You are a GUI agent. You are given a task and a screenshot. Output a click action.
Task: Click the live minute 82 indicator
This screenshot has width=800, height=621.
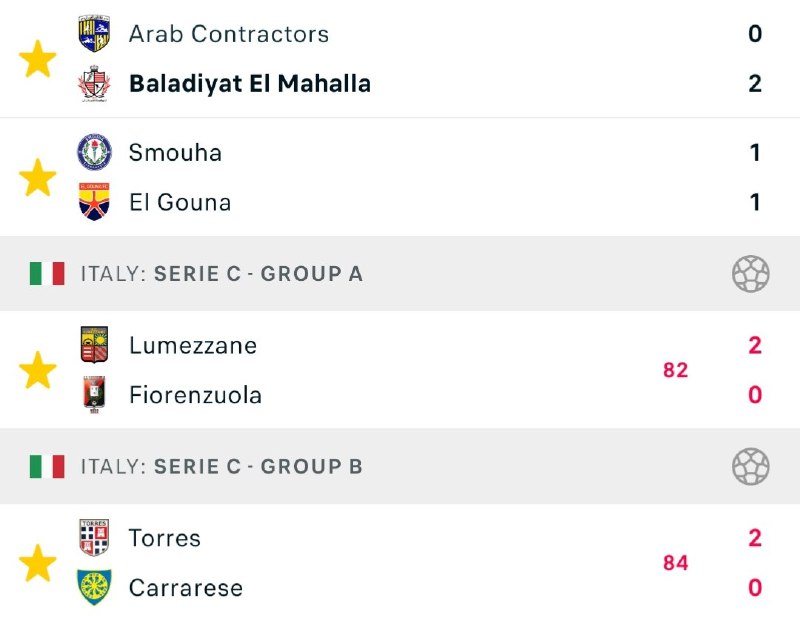click(675, 370)
